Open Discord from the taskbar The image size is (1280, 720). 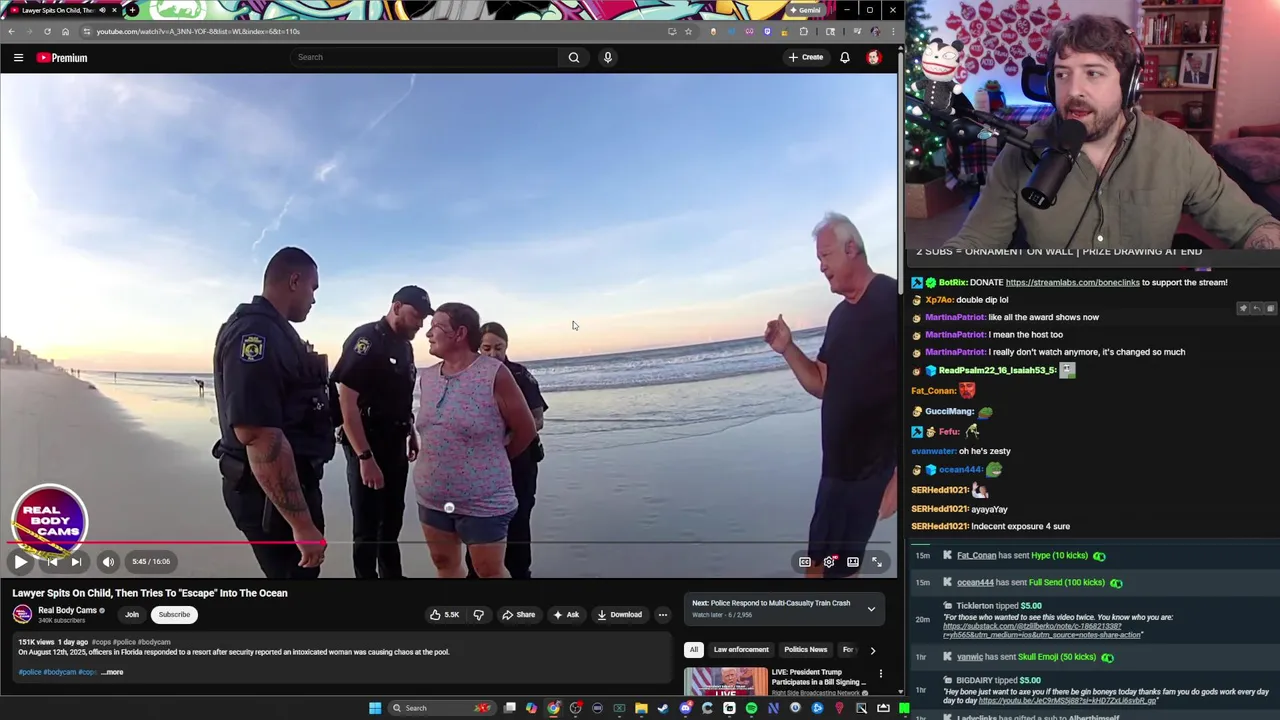coord(685,708)
